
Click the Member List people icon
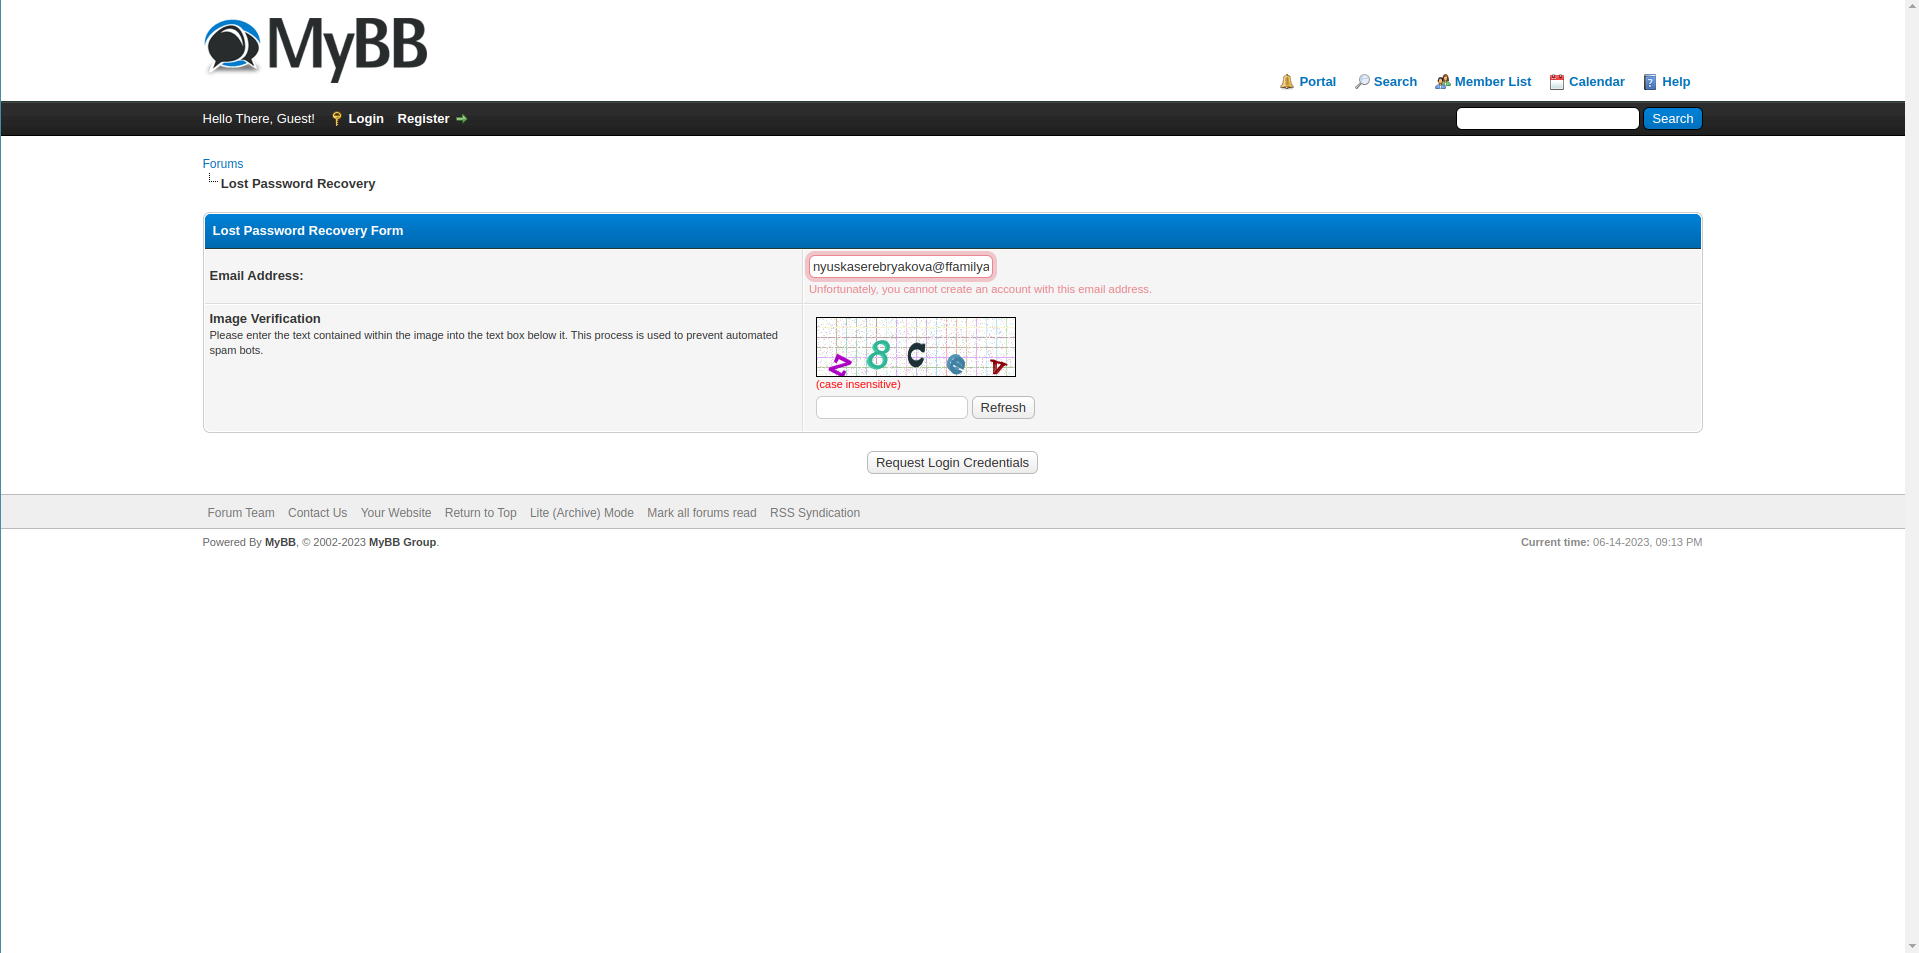tap(1442, 82)
